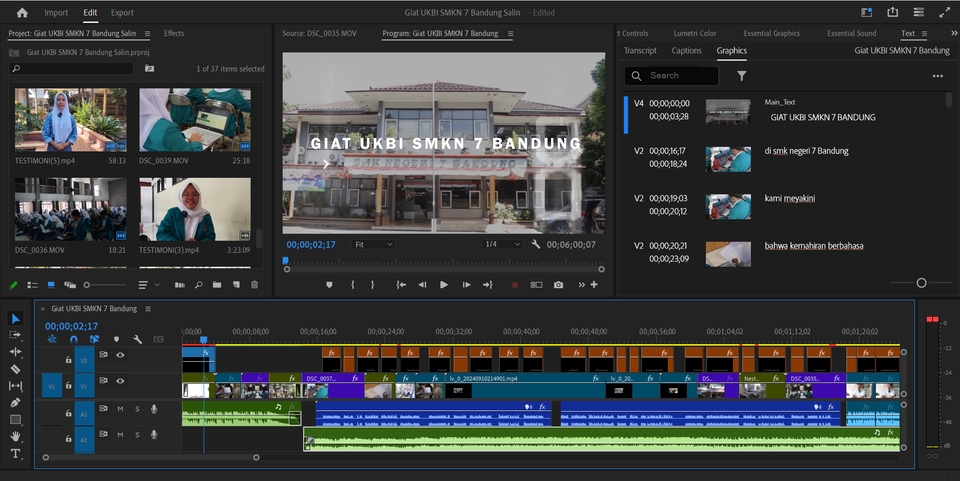Go to the Home screen icon

[x=22, y=12]
